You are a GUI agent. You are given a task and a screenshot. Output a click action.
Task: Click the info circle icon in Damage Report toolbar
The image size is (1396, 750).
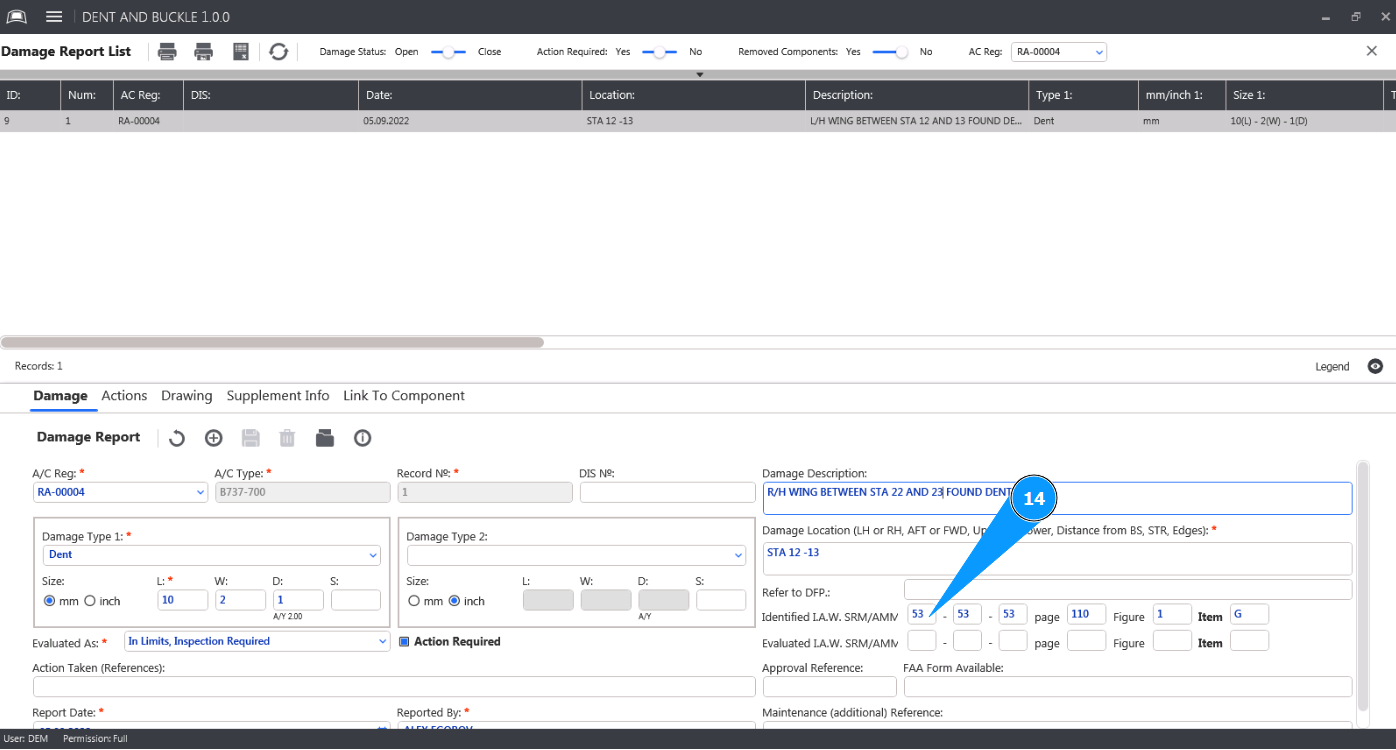click(362, 438)
